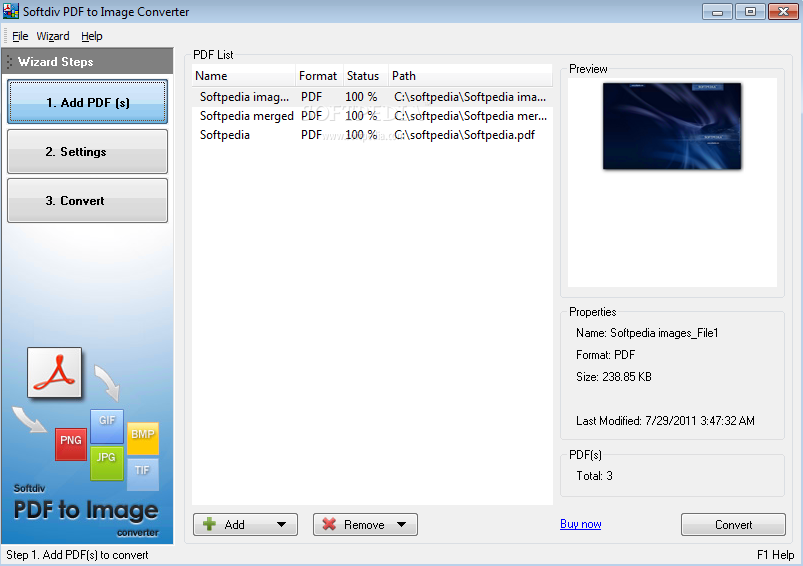Click F1 Help in status bar
Image resolution: width=803 pixels, height=566 pixels.
pos(775,555)
